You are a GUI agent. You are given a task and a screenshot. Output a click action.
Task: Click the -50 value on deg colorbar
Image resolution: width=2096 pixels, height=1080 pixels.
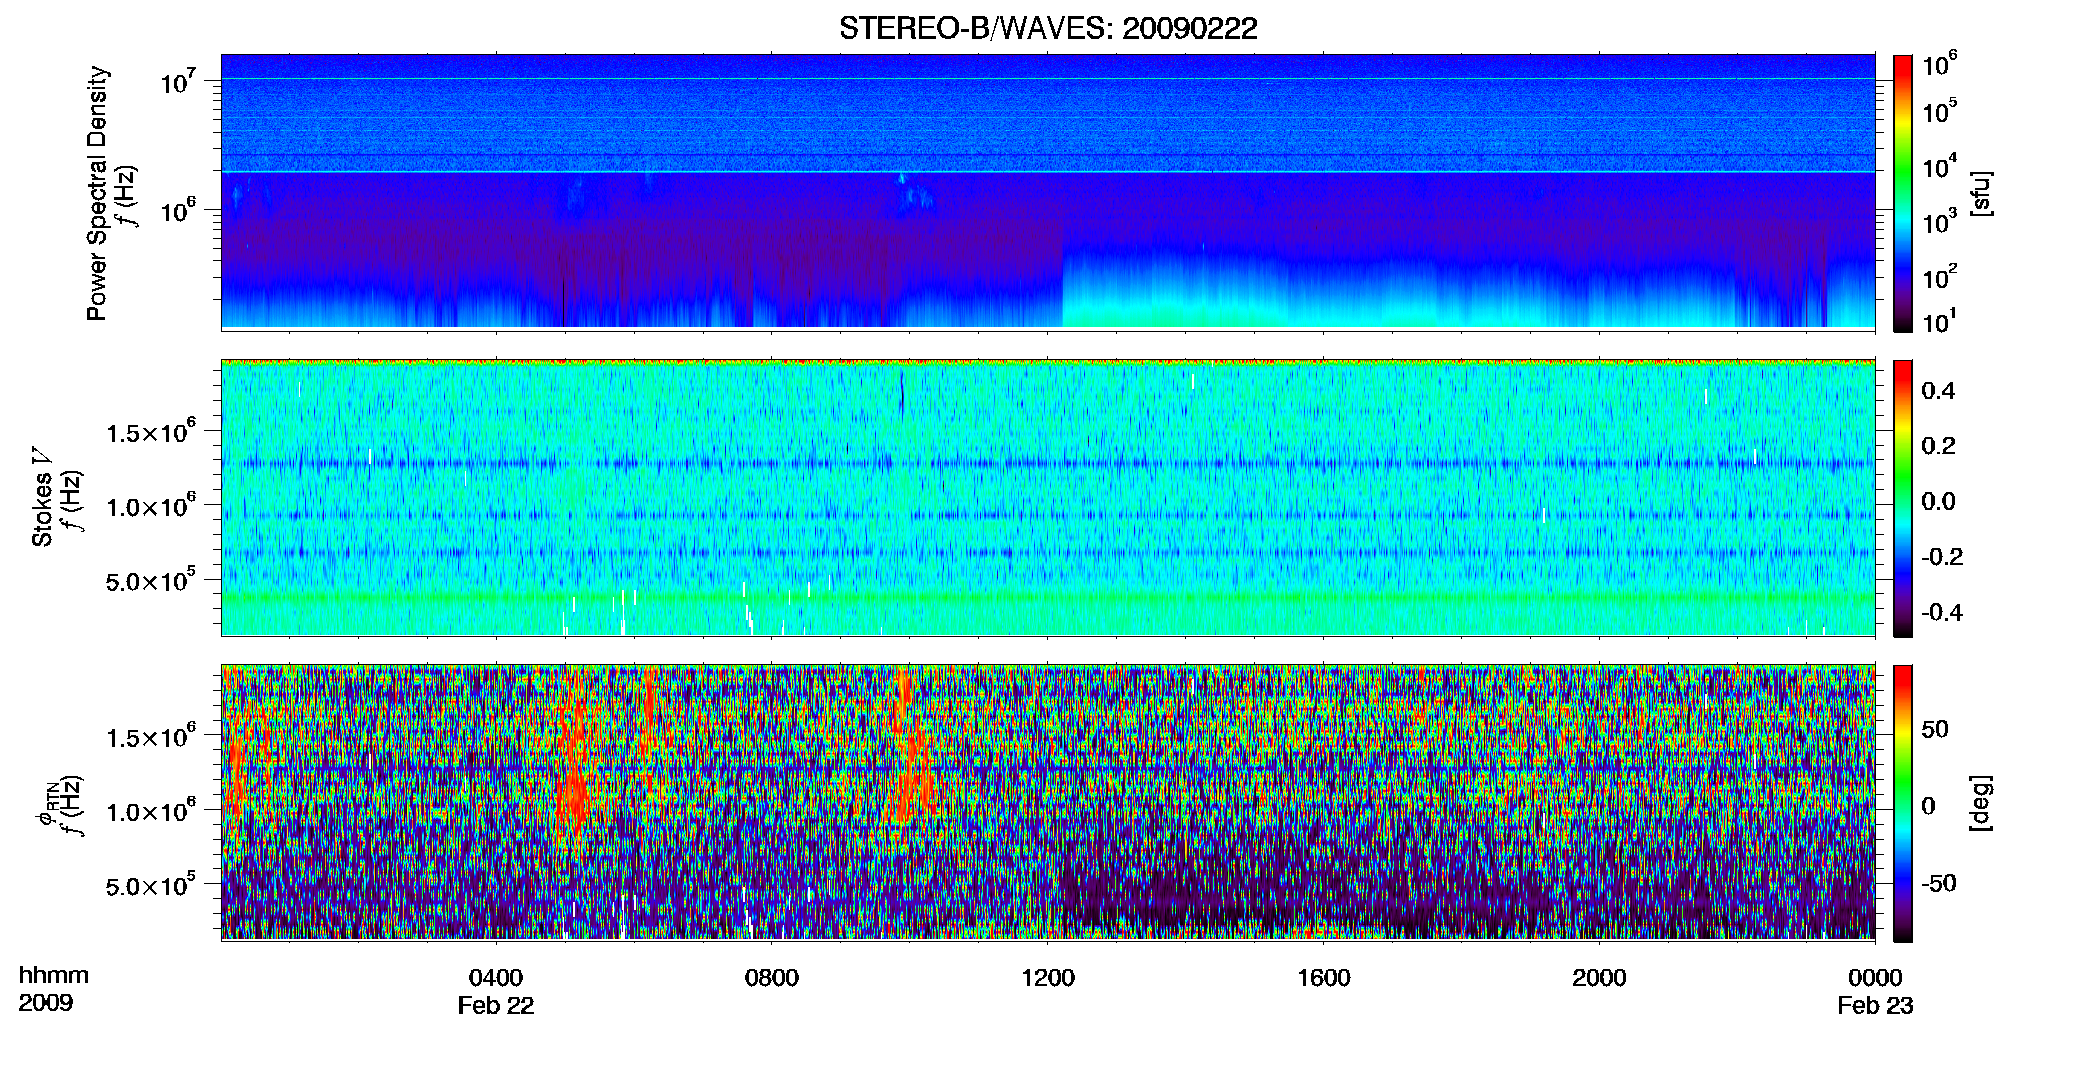pyautogui.click(x=1939, y=883)
